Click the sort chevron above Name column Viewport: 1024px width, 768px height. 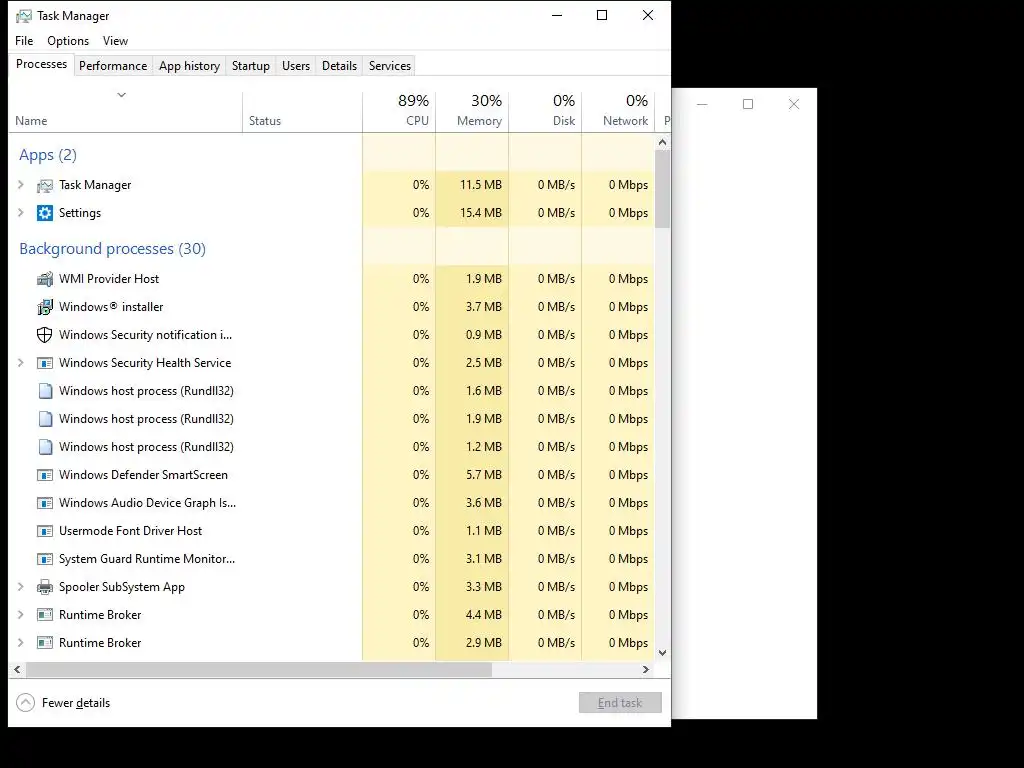coord(121,95)
